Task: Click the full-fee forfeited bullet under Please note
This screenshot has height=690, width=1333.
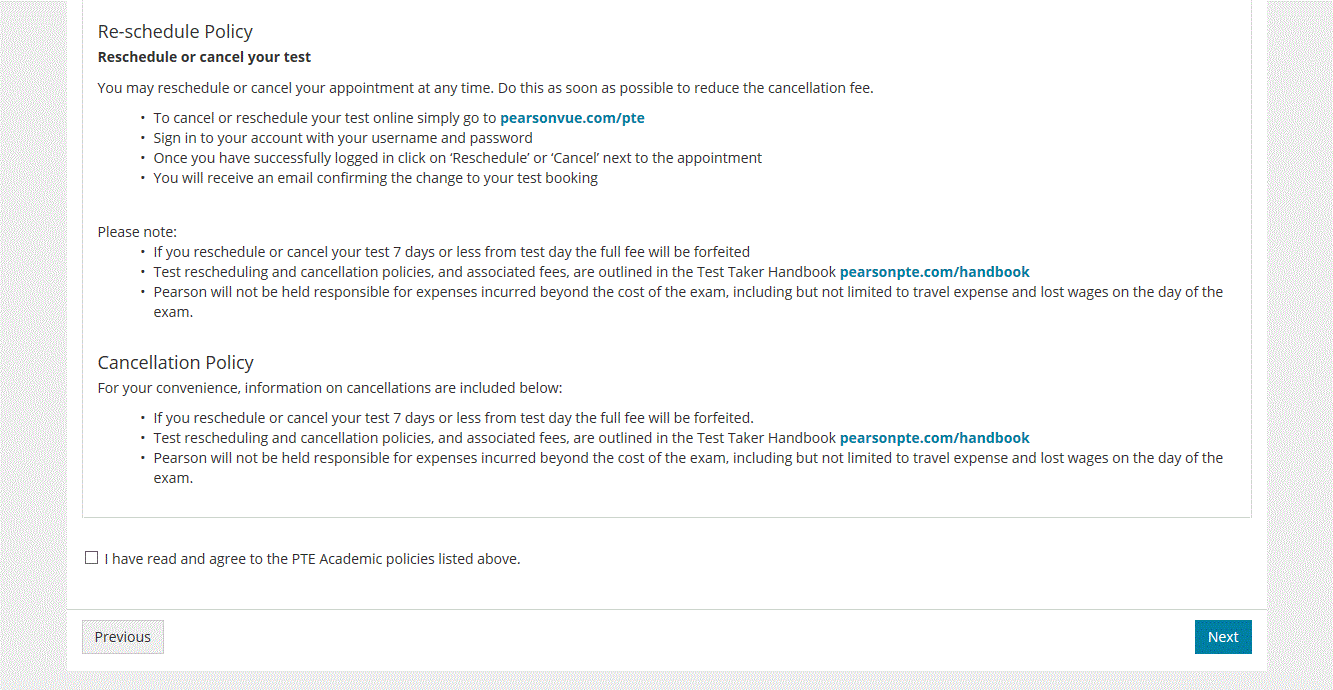Action: 451,252
